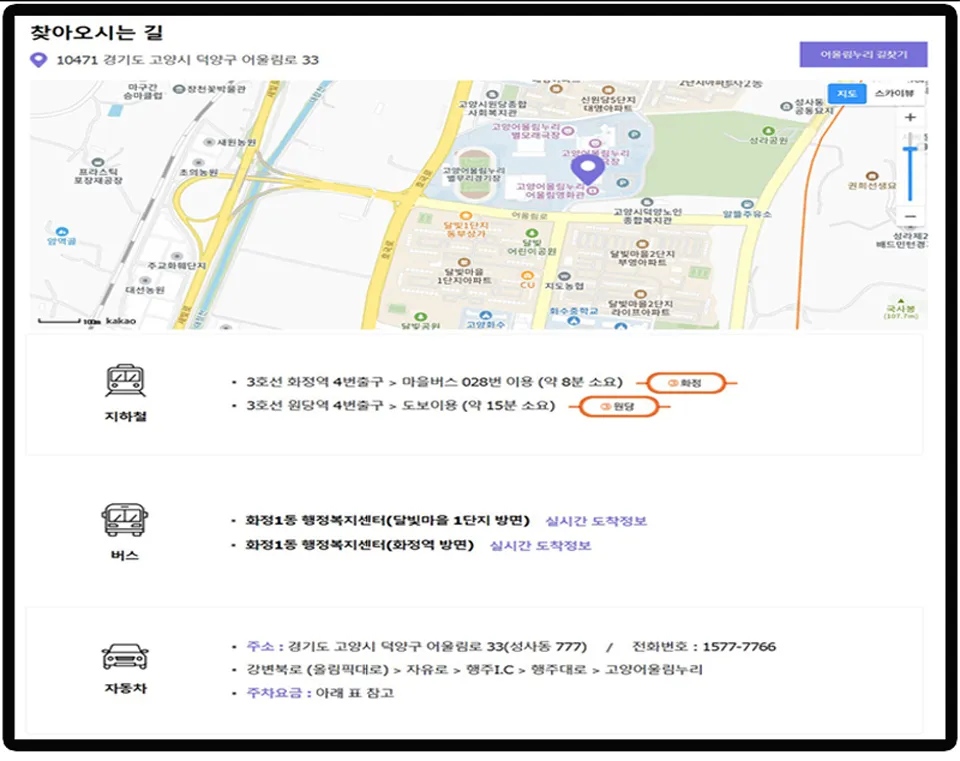Click the 어울림누리 길찾기 button
This screenshot has height=761, width=960.
(x=863, y=54)
